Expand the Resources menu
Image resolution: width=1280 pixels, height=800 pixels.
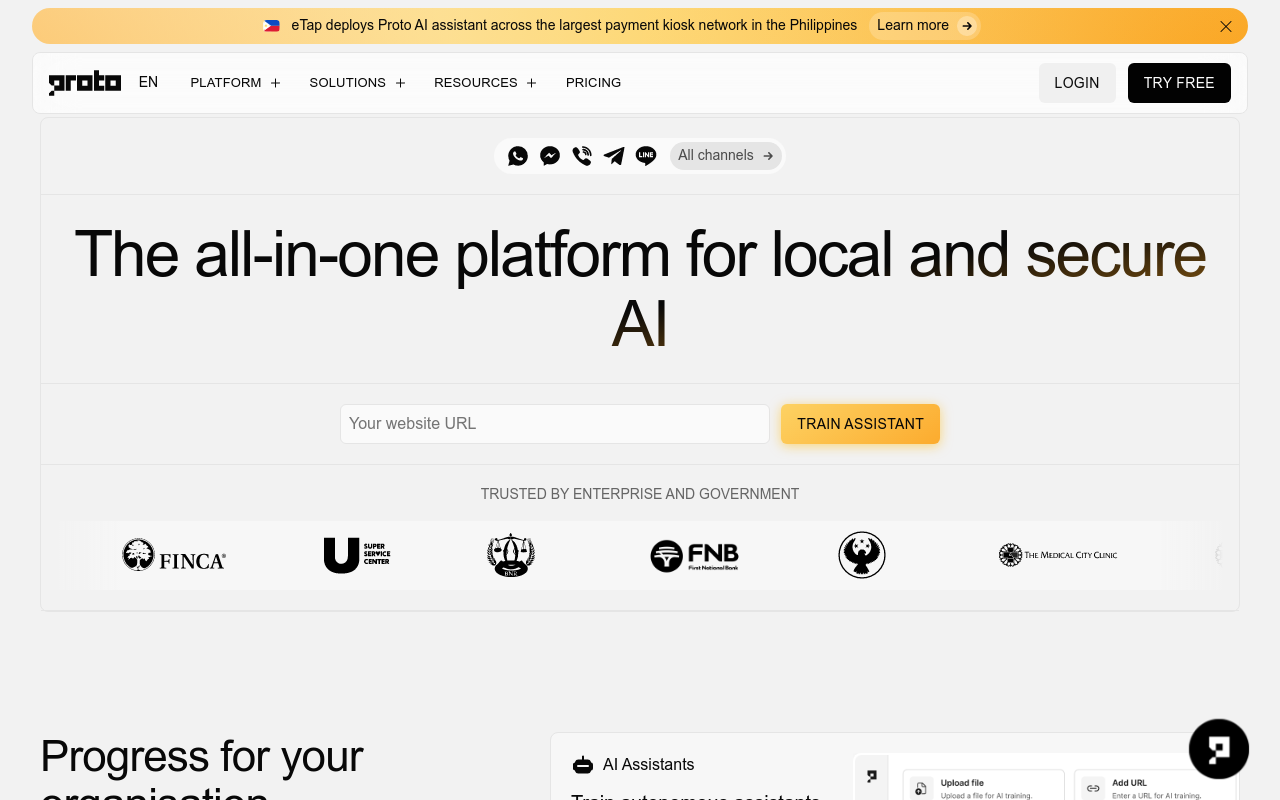(486, 83)
